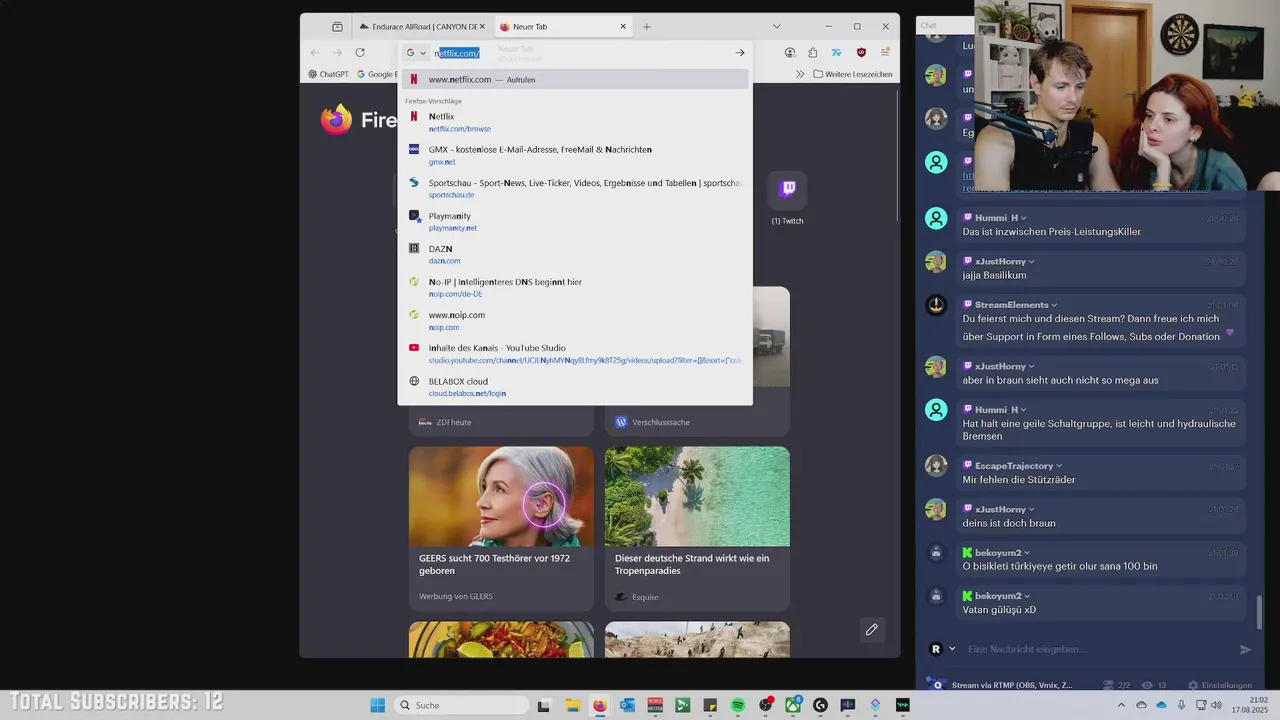Viewport: 1280px width, 720px height.
Task: Open Google search engine selector dropdown
Action: [416, 53]
